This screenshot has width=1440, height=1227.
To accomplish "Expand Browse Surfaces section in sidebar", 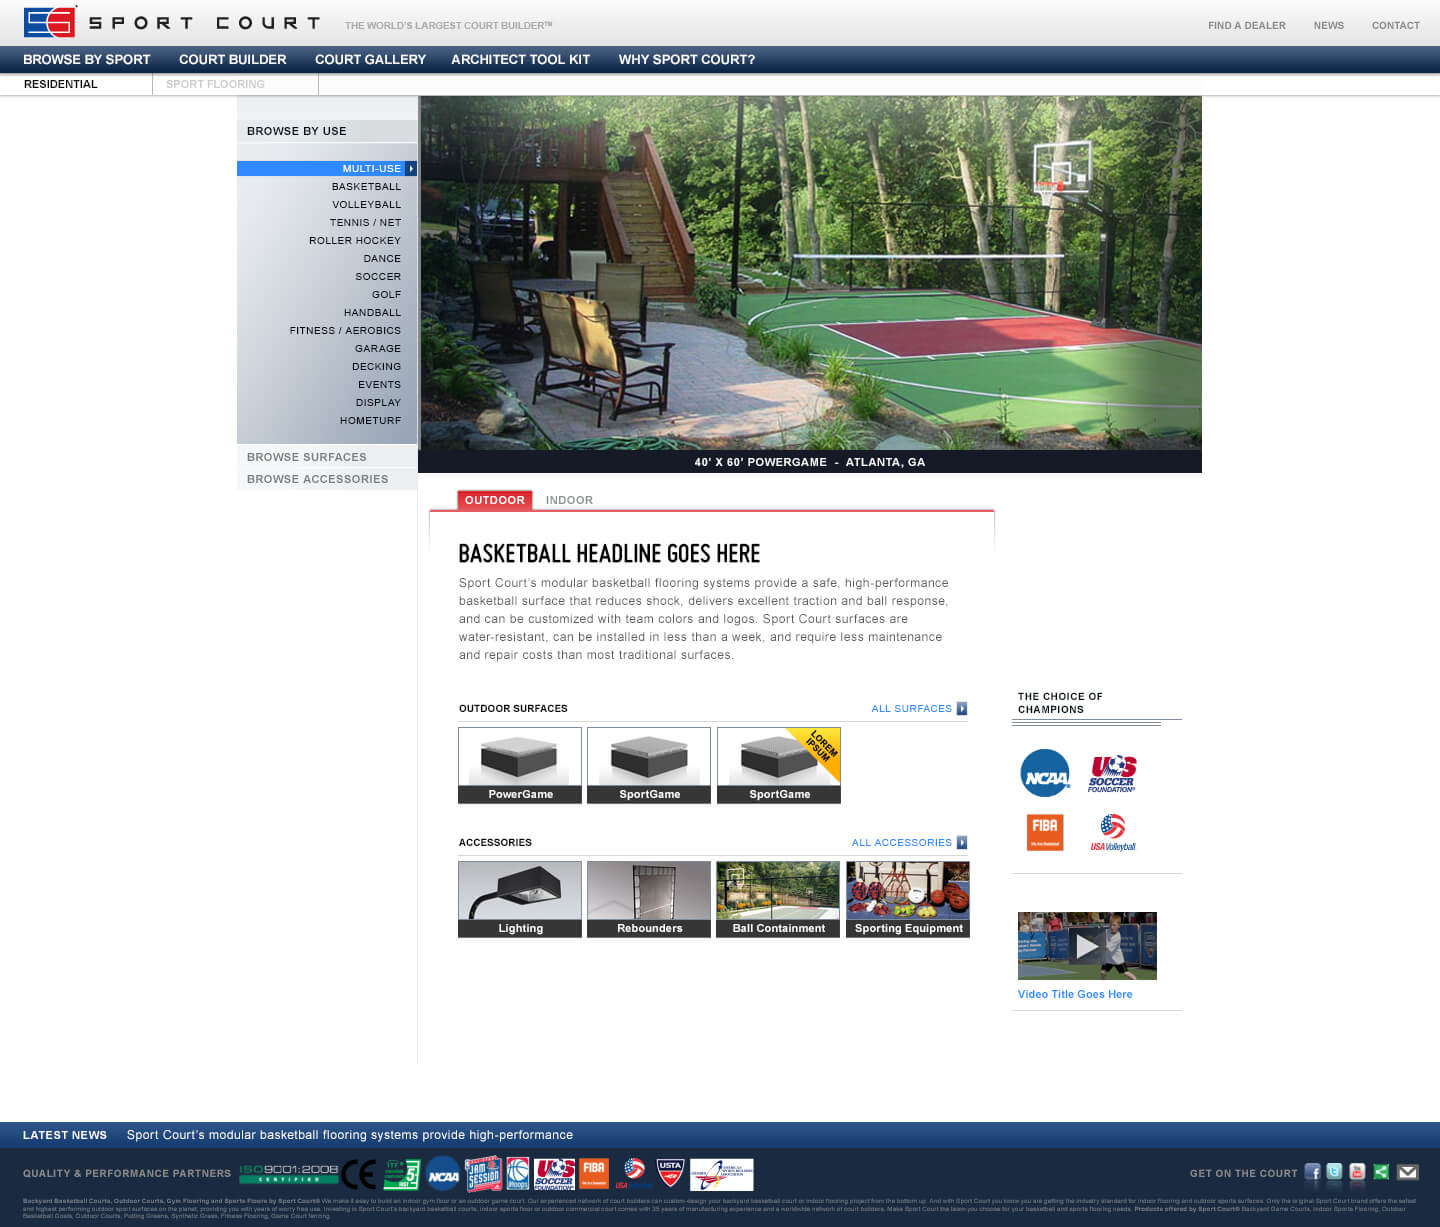I will click(307, 457).
